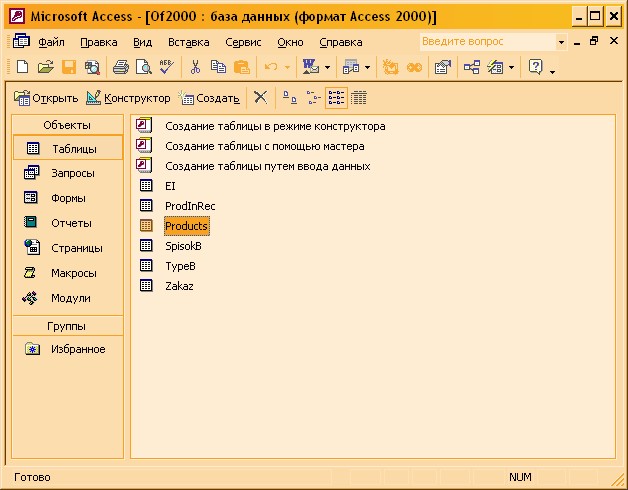
Task: Click the New database toolbar icon
Action: (x=22, y=67)
